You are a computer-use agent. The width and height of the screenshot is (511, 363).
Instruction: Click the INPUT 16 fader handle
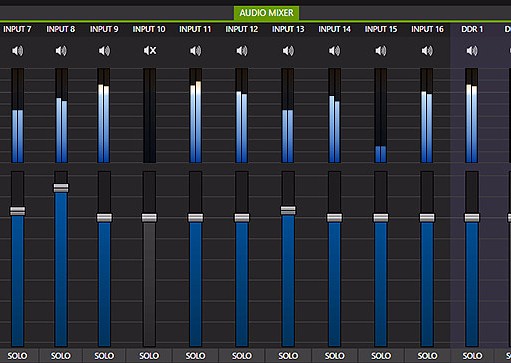coord(427,218)
